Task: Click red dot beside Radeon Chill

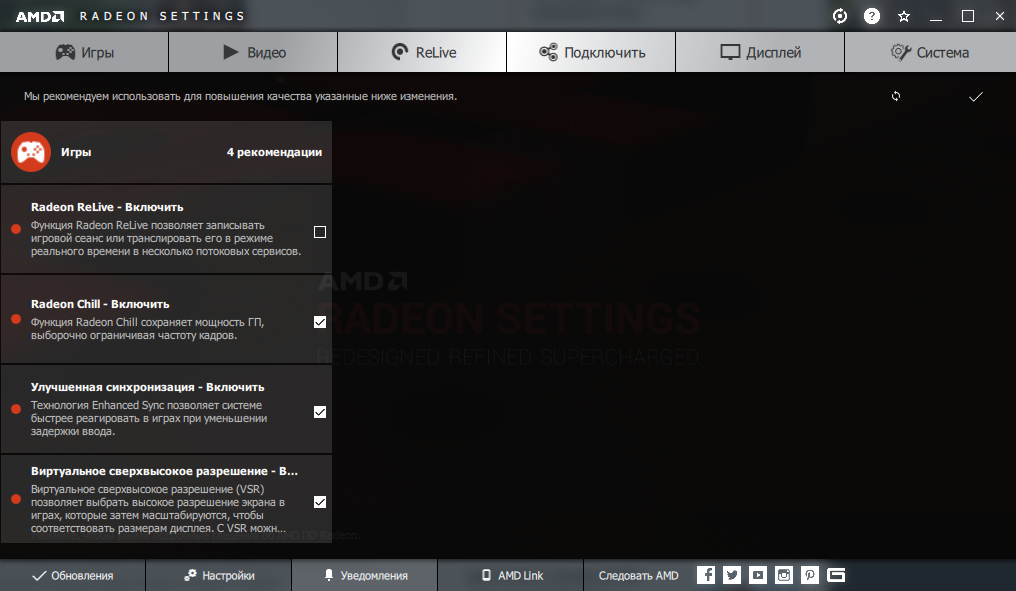Action: (16, 319)
